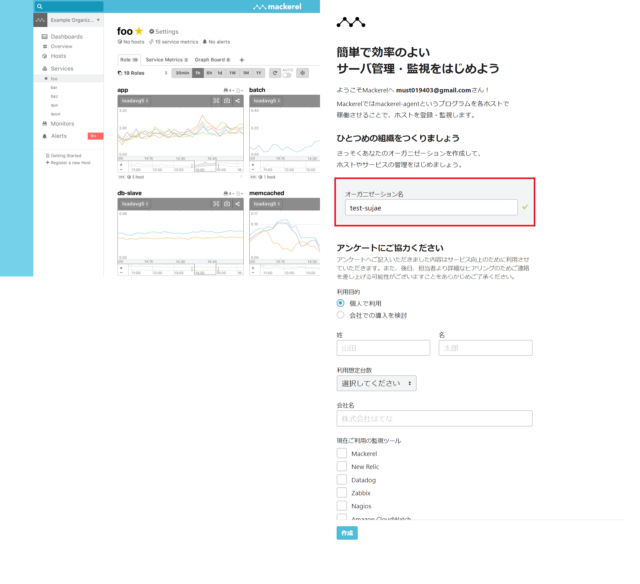Click the db-slave graph timeline range slider
The height and width of the screenshot is (584, 640).
(x=205, y=270)
